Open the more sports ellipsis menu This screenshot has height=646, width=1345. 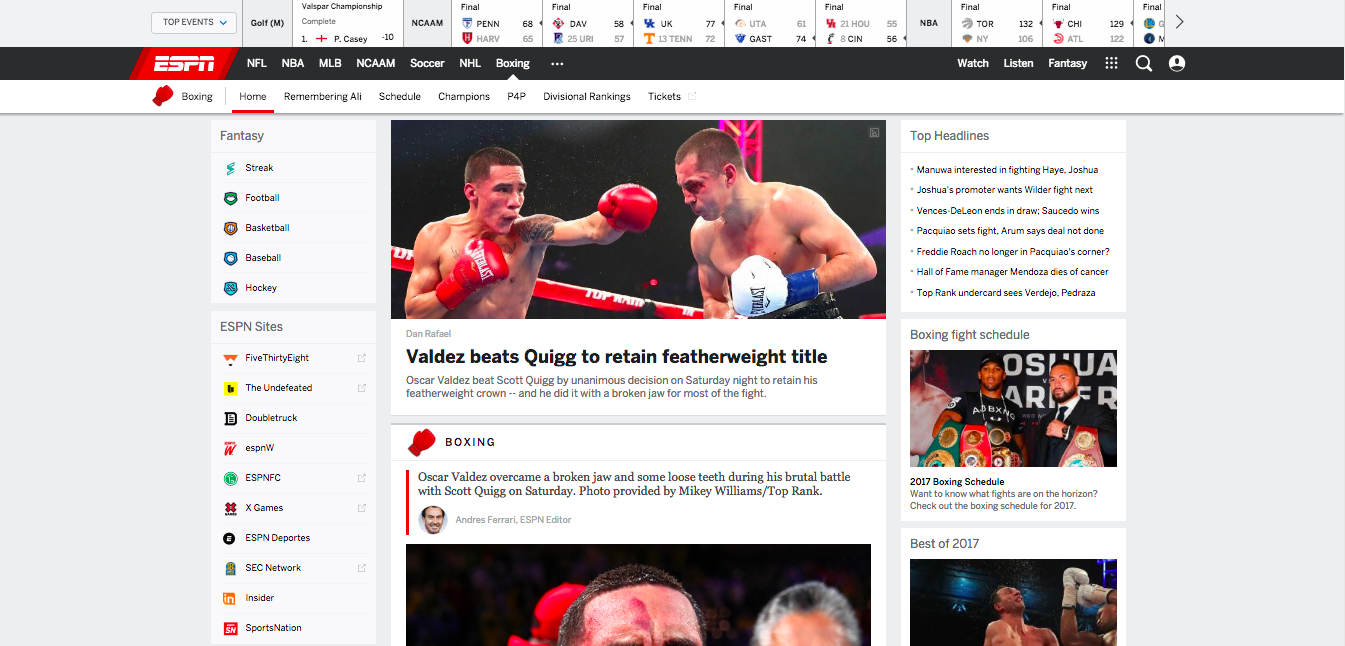coord(557,63)
